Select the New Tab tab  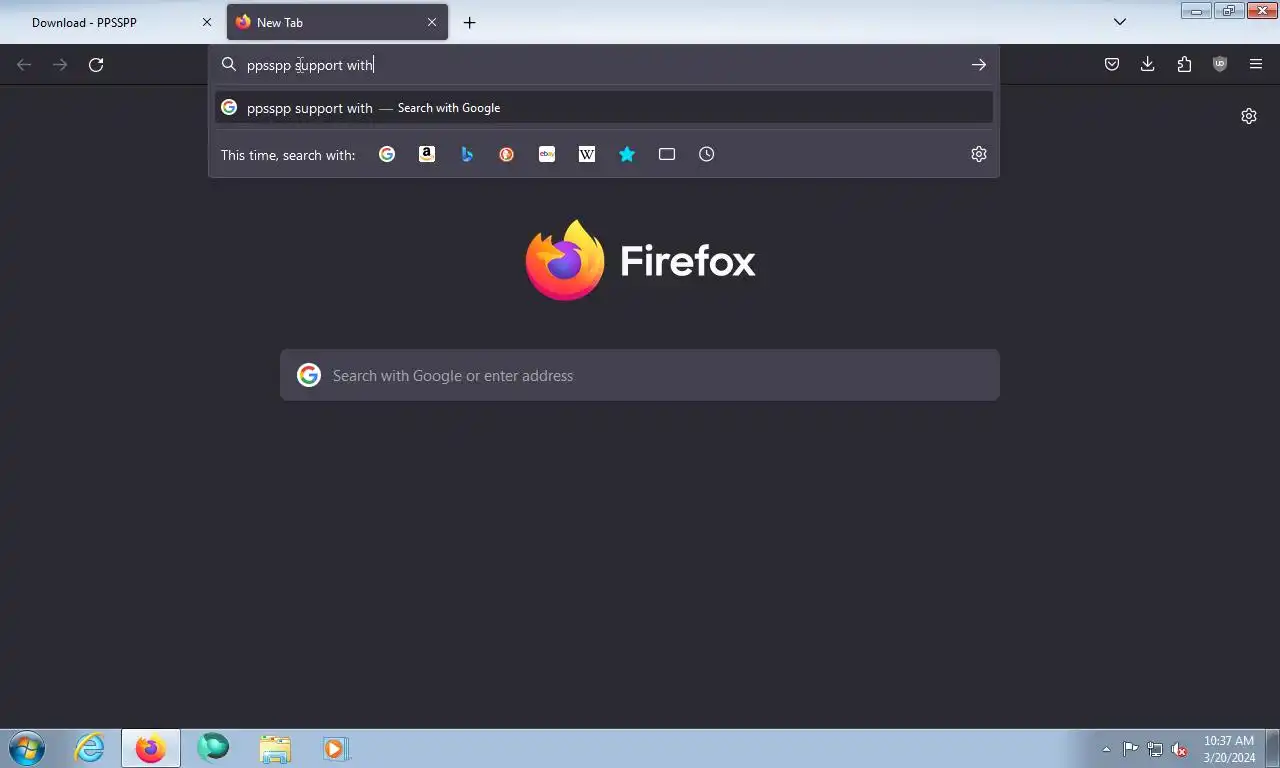pyautogui.click(x=337, y=22)
